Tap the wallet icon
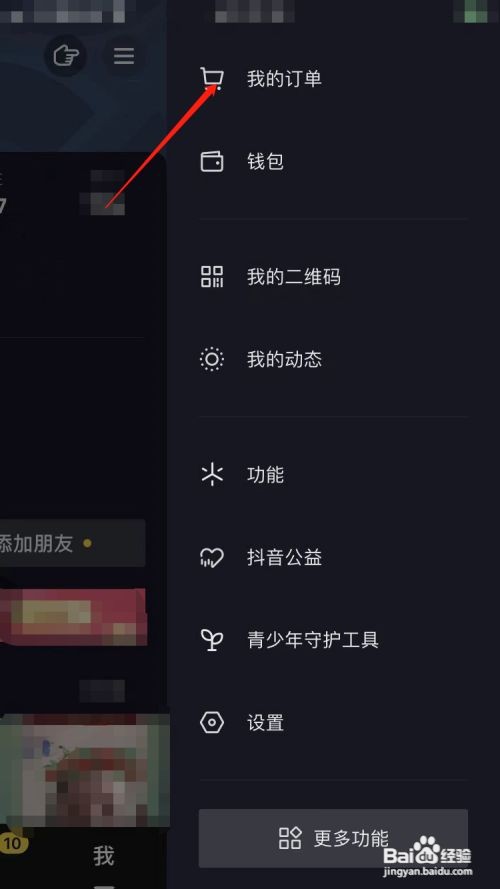Viewport: 500px width, 889px height. [212, 162]
